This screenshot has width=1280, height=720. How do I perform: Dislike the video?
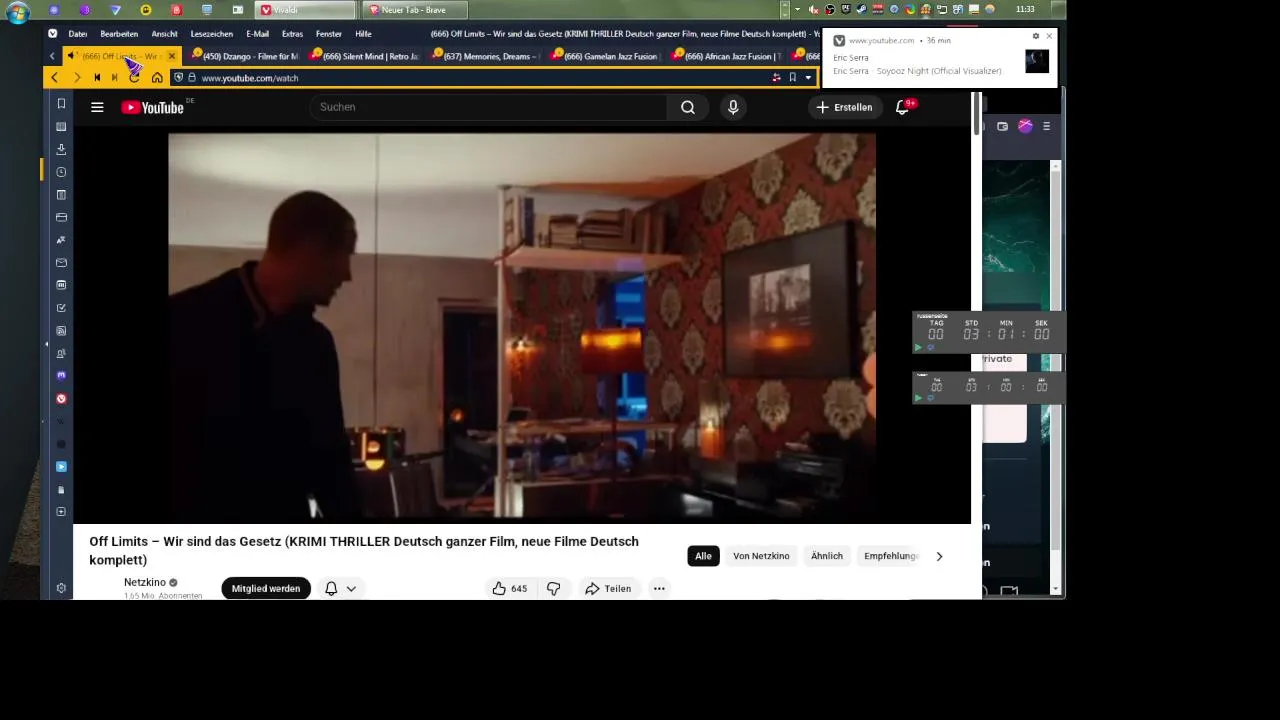(x=553, y=589)
